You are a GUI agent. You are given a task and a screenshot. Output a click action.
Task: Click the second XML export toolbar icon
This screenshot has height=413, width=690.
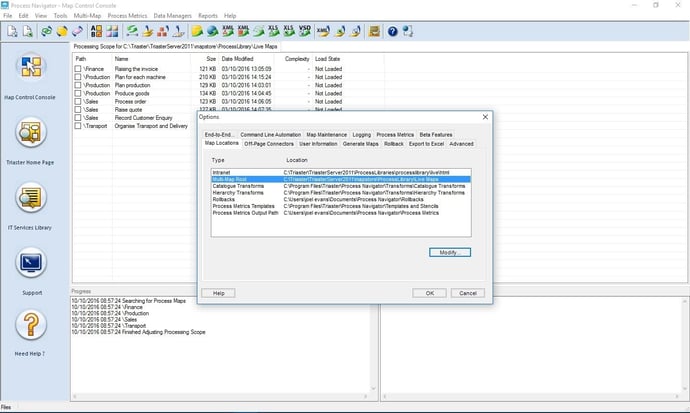click(243, 31)
